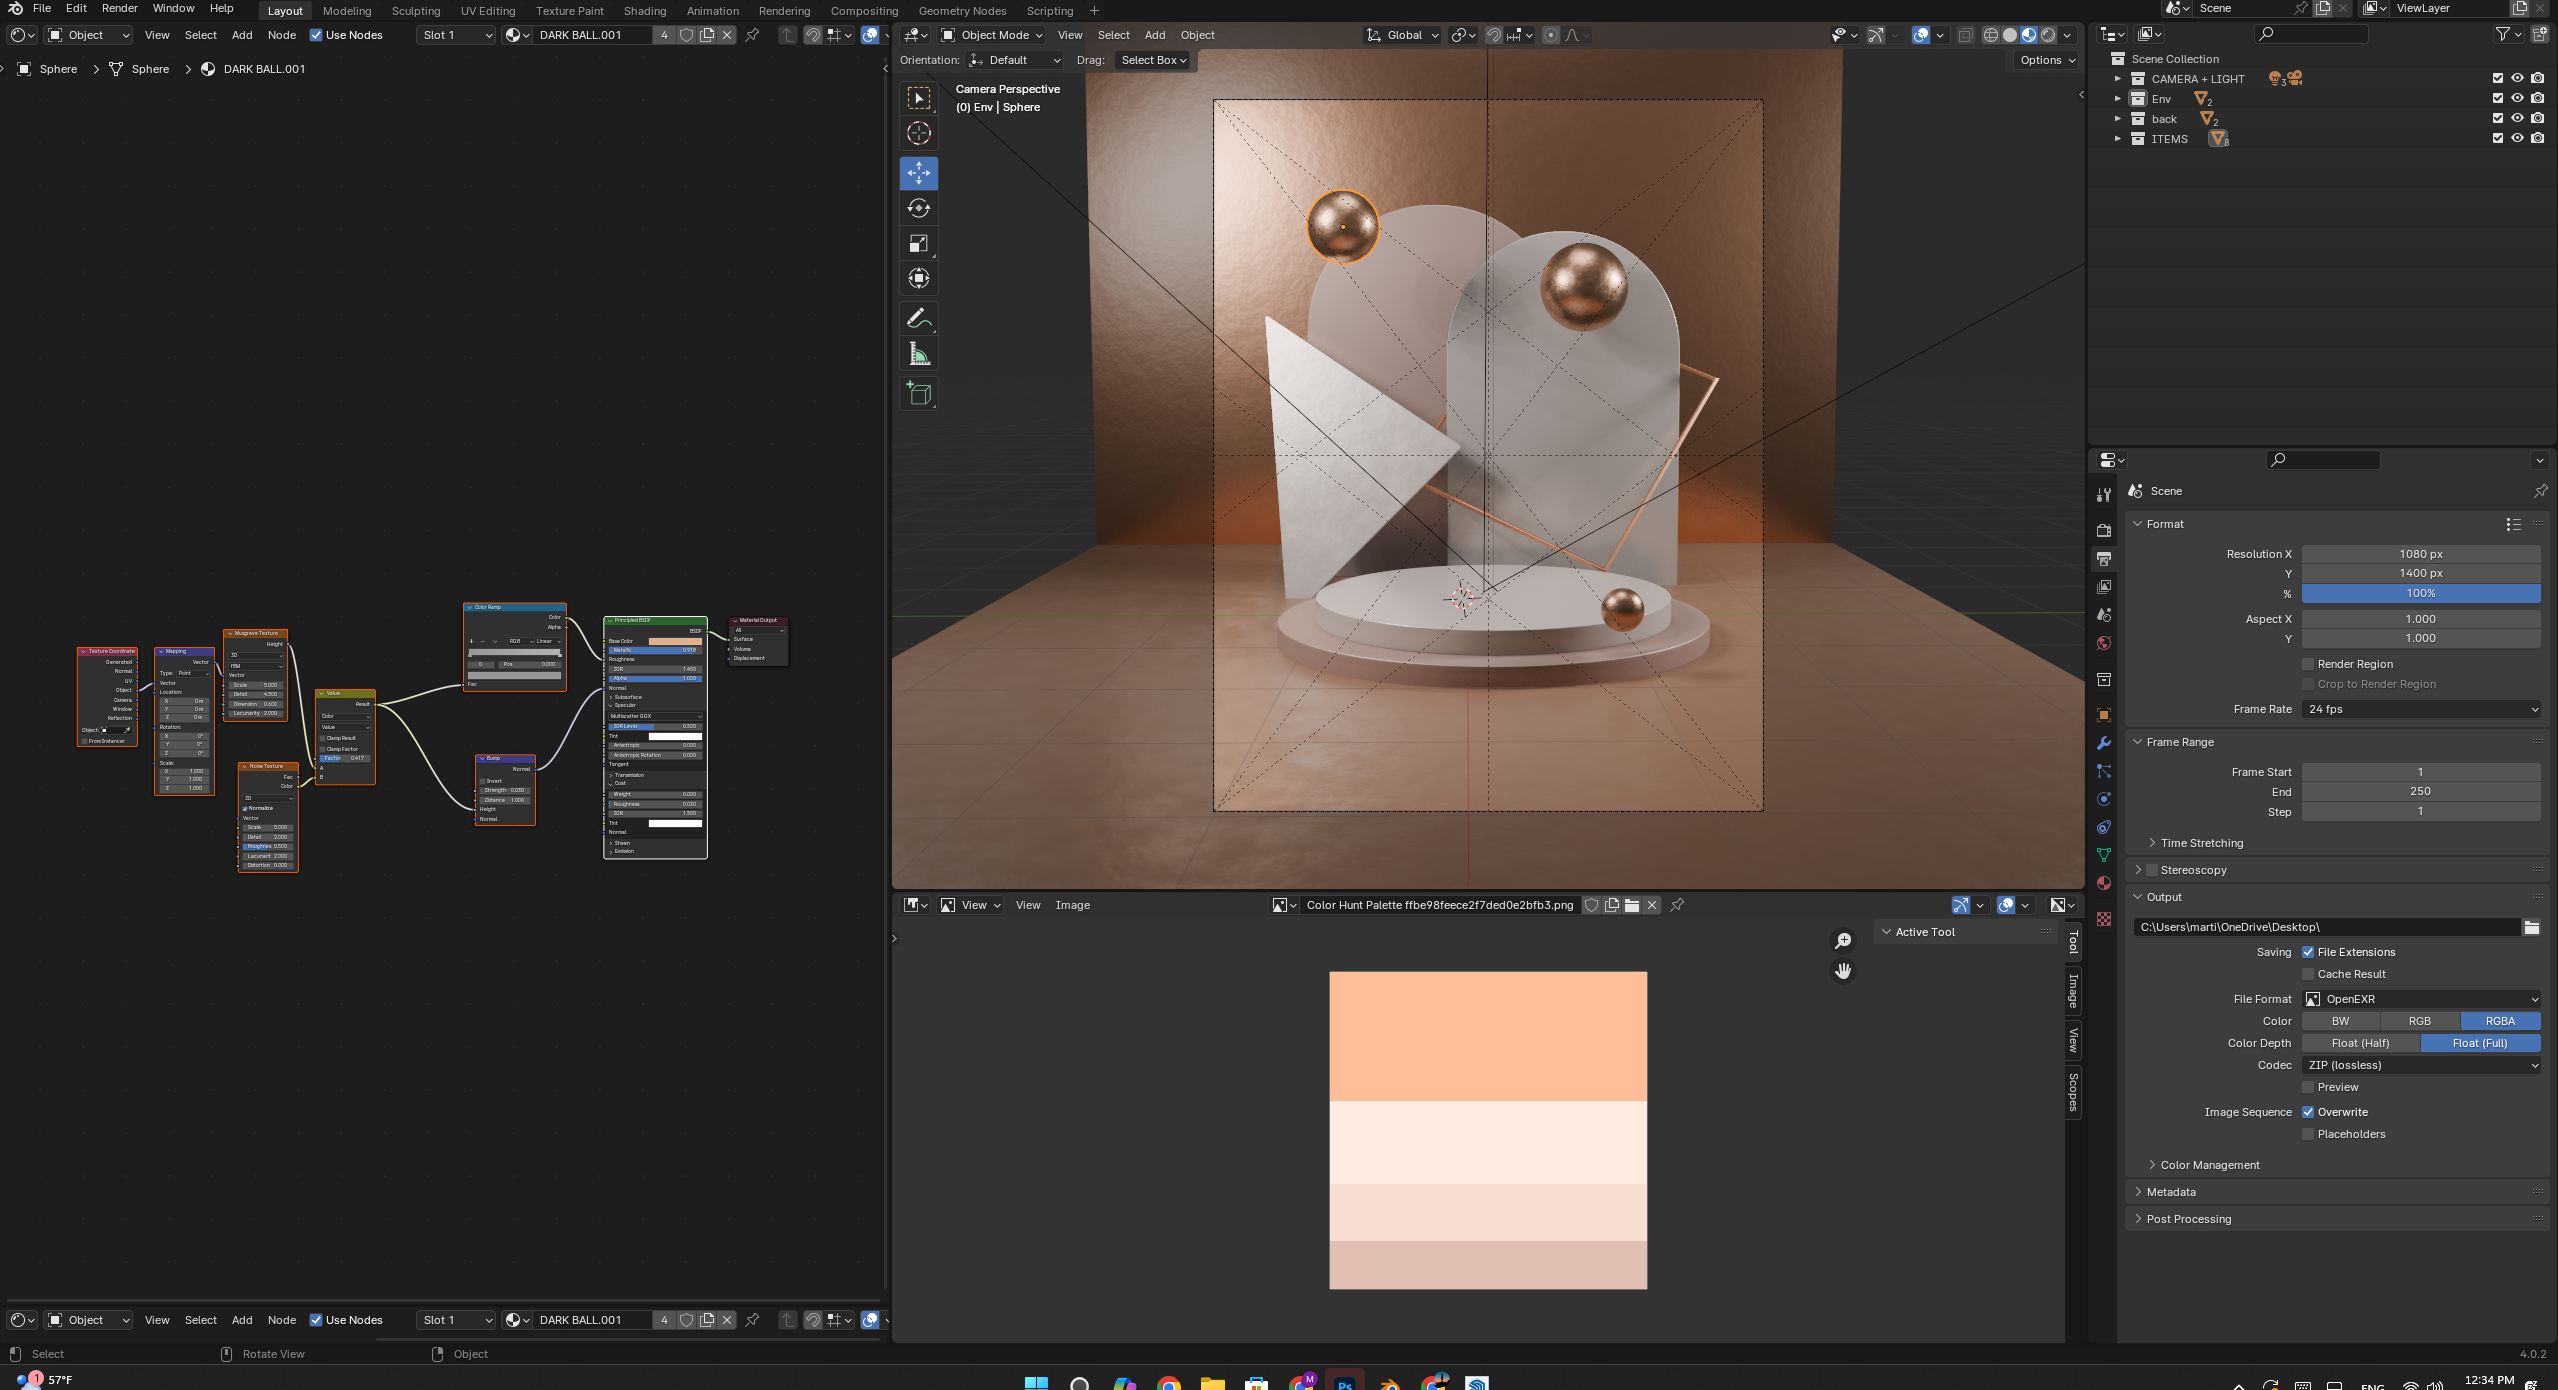Image resolution: width=2558 pixels, height=1390 pixels.
Task: Toggle top Use Nodes checkbox
Action: (316, 35)
